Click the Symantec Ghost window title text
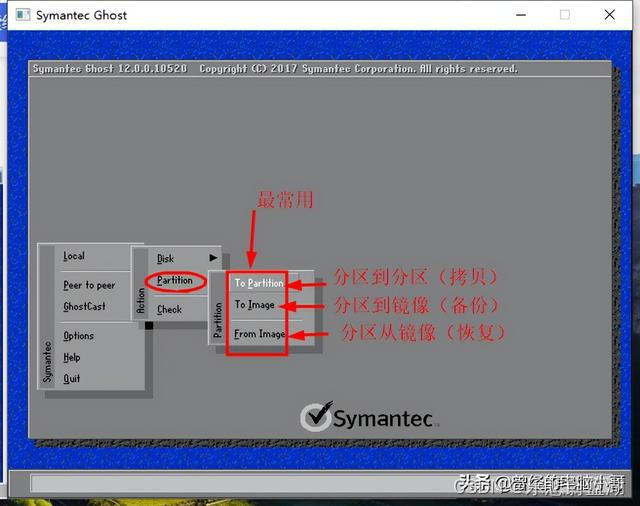Image resolution: width=640 pixels, height=506 pixels. [x=81, y=16]
